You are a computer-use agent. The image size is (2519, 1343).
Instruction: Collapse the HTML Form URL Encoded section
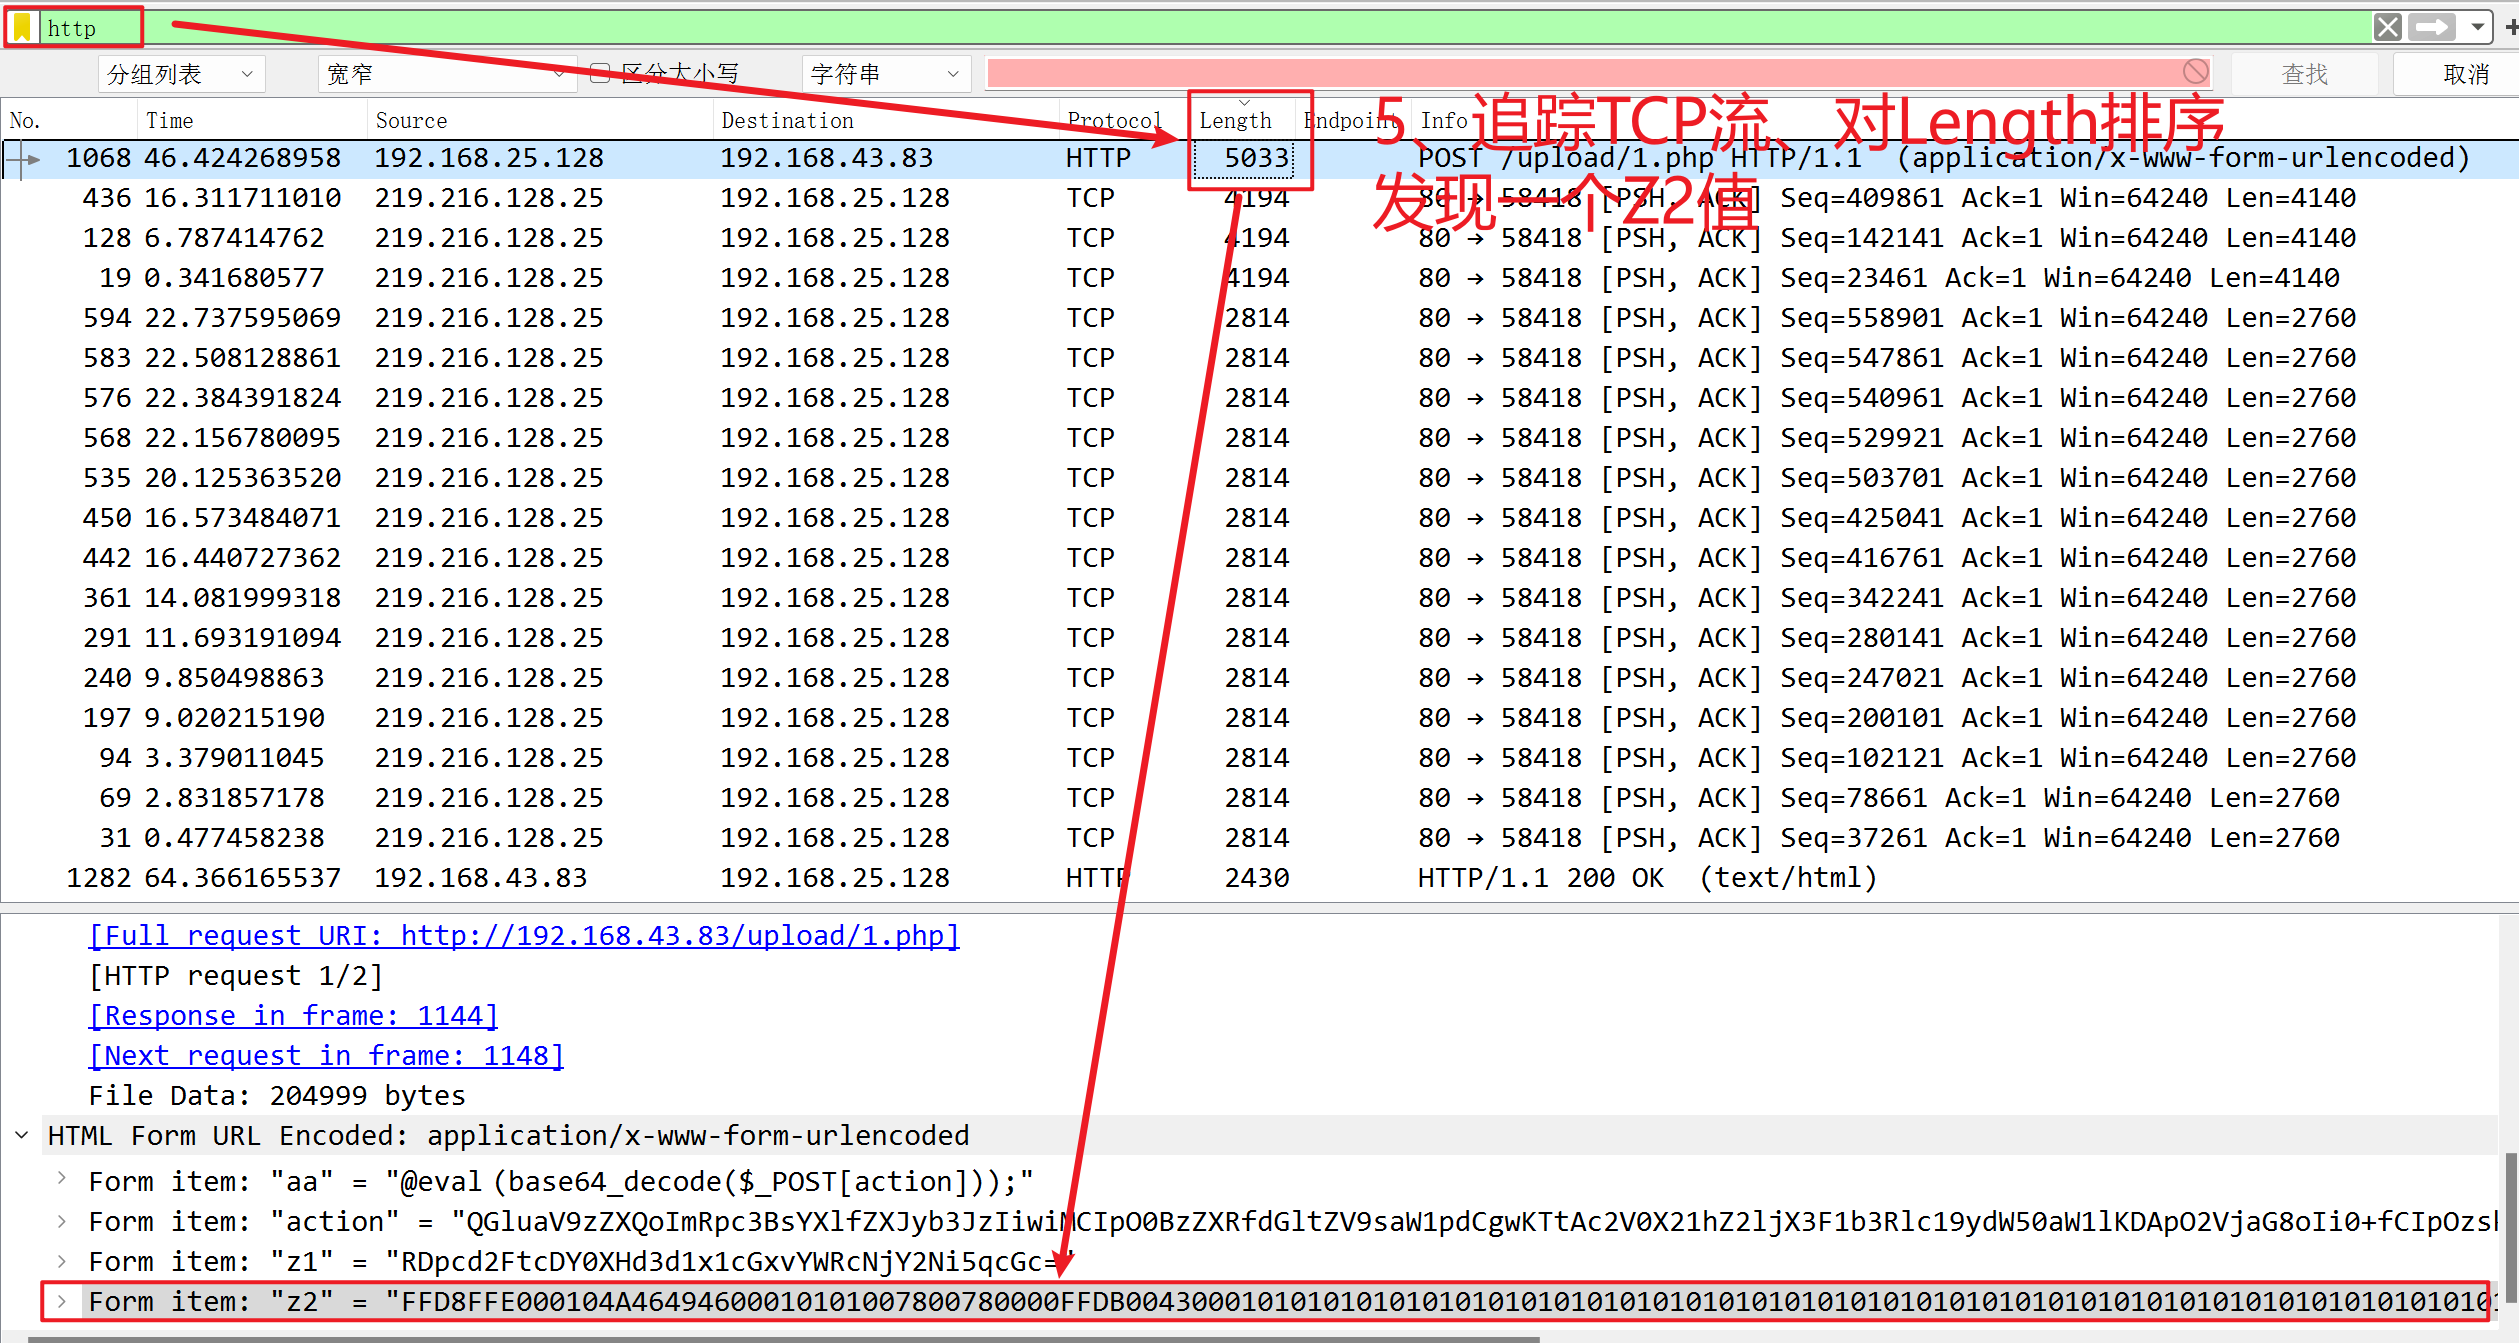coord(22,1136)
